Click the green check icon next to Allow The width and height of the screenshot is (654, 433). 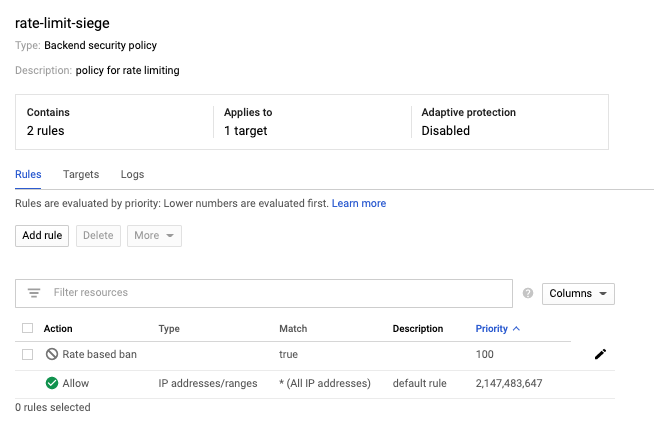pyautogui.click(x=52, y=383)
